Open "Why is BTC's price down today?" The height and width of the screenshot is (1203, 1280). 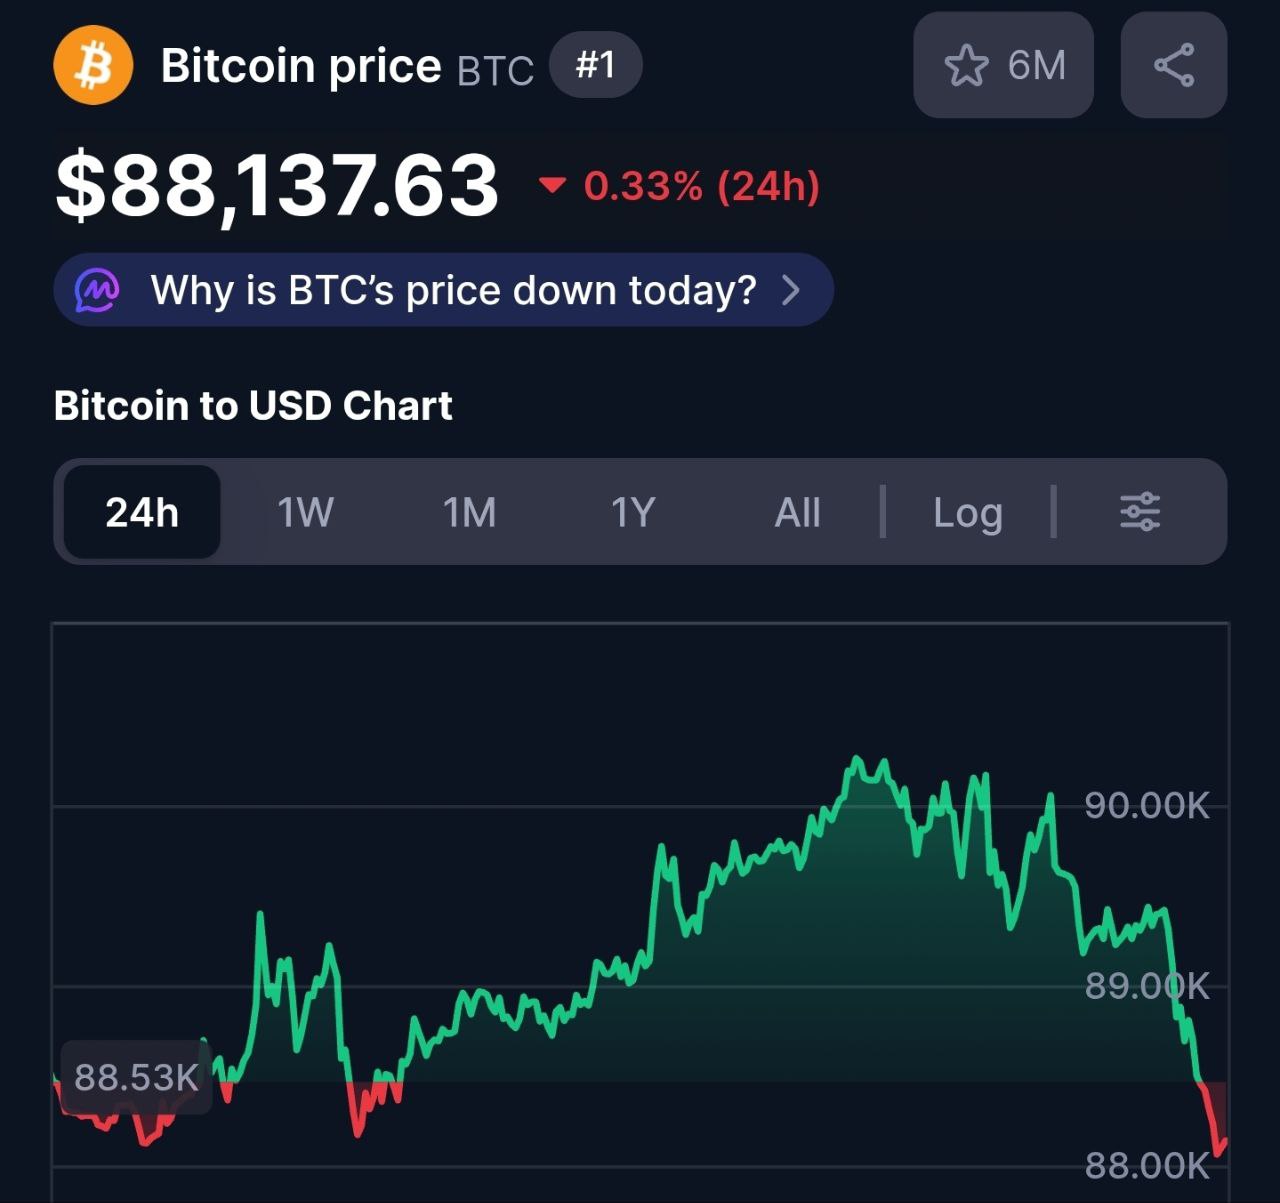pos(453,290)
